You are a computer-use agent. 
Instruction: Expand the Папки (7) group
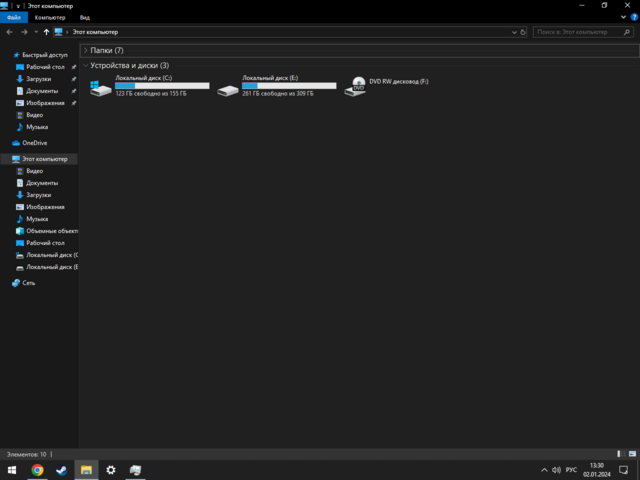86,50
